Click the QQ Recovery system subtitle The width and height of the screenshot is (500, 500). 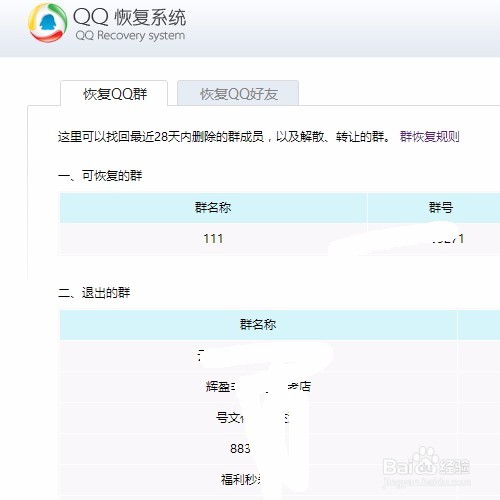[130, 35]
